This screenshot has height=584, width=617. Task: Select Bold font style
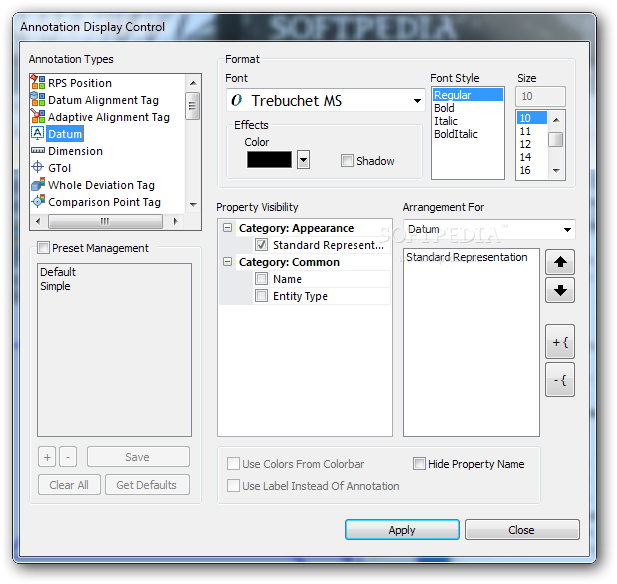[x=444, y=108]
